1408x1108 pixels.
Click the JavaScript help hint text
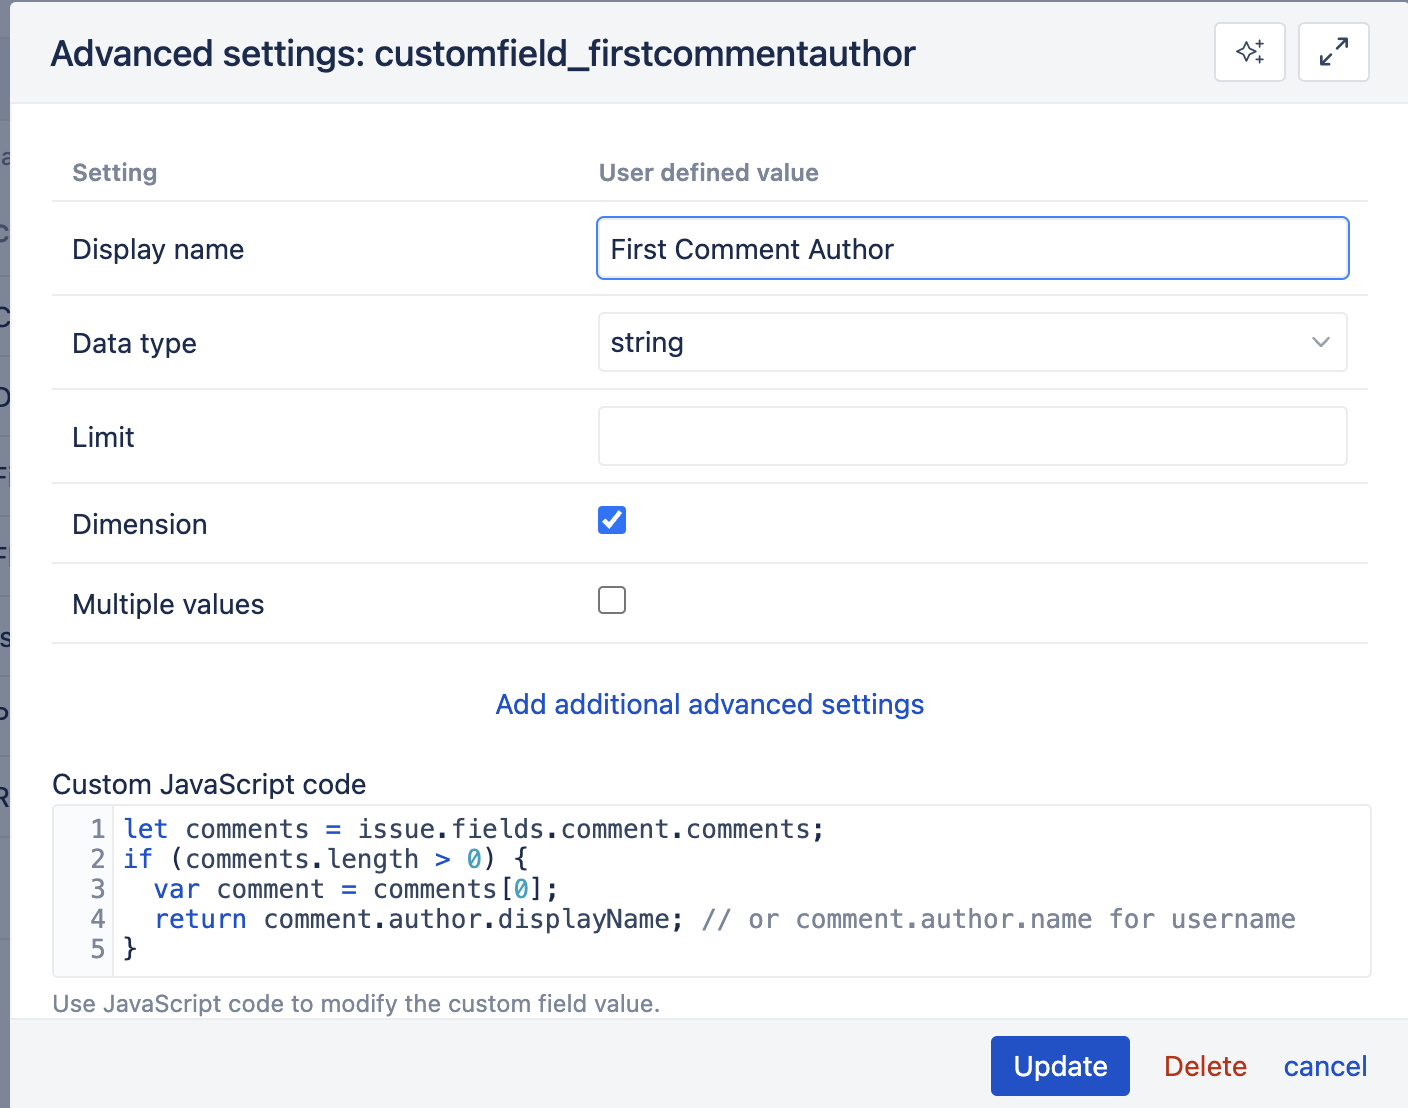356,1003
